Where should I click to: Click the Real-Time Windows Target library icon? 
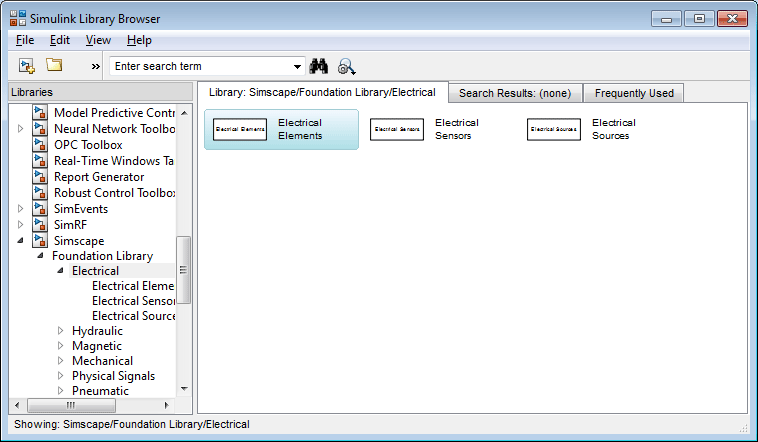point(40,160)
